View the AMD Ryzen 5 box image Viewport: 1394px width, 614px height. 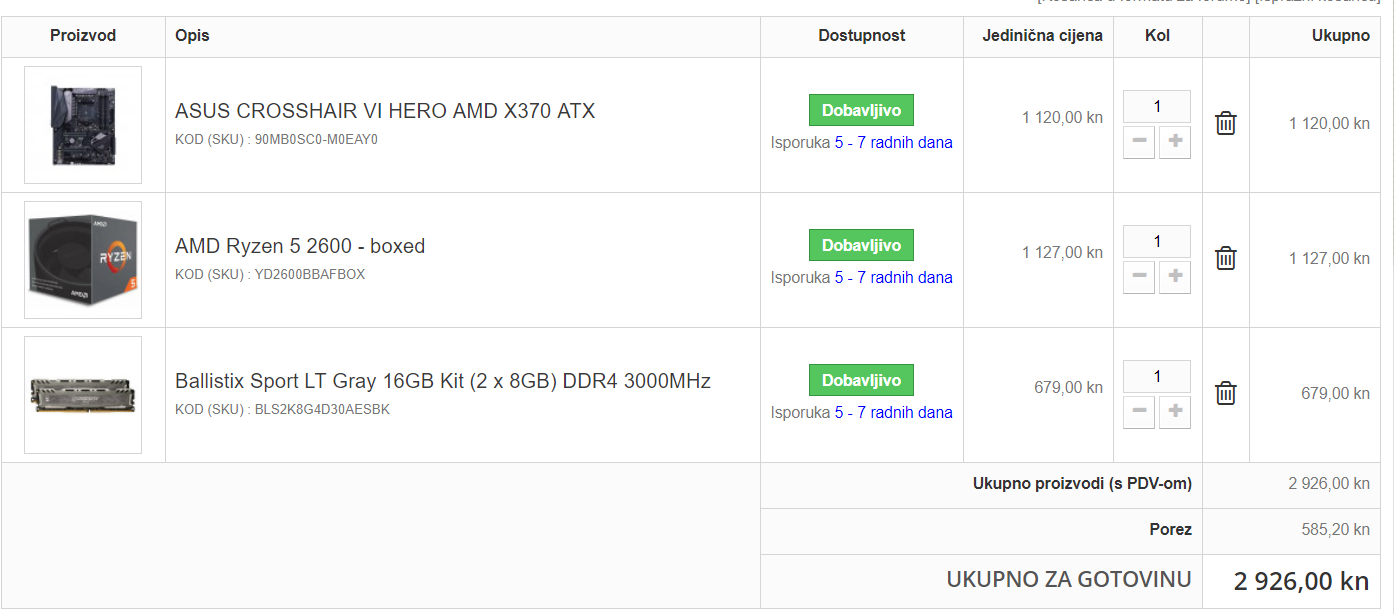click(83, 260)
